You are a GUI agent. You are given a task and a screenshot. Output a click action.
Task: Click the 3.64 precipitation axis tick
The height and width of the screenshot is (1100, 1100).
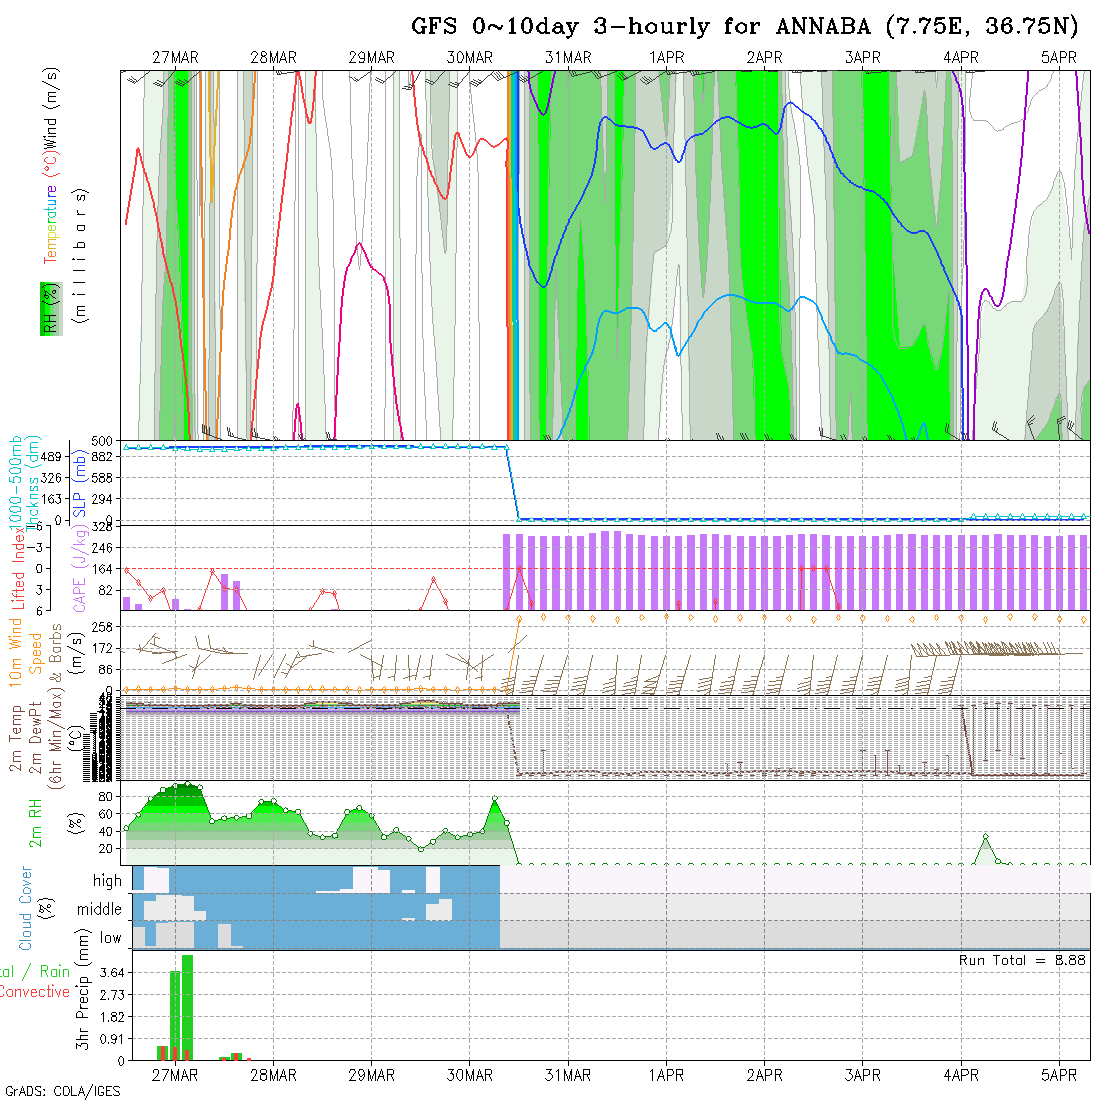[111, 972]
